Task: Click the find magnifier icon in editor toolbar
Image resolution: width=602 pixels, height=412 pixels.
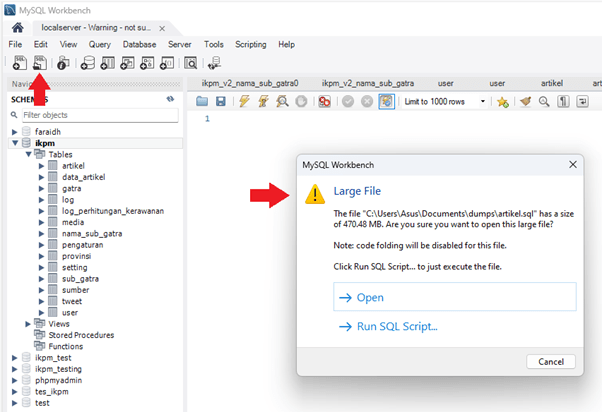Action: point(544,102)
